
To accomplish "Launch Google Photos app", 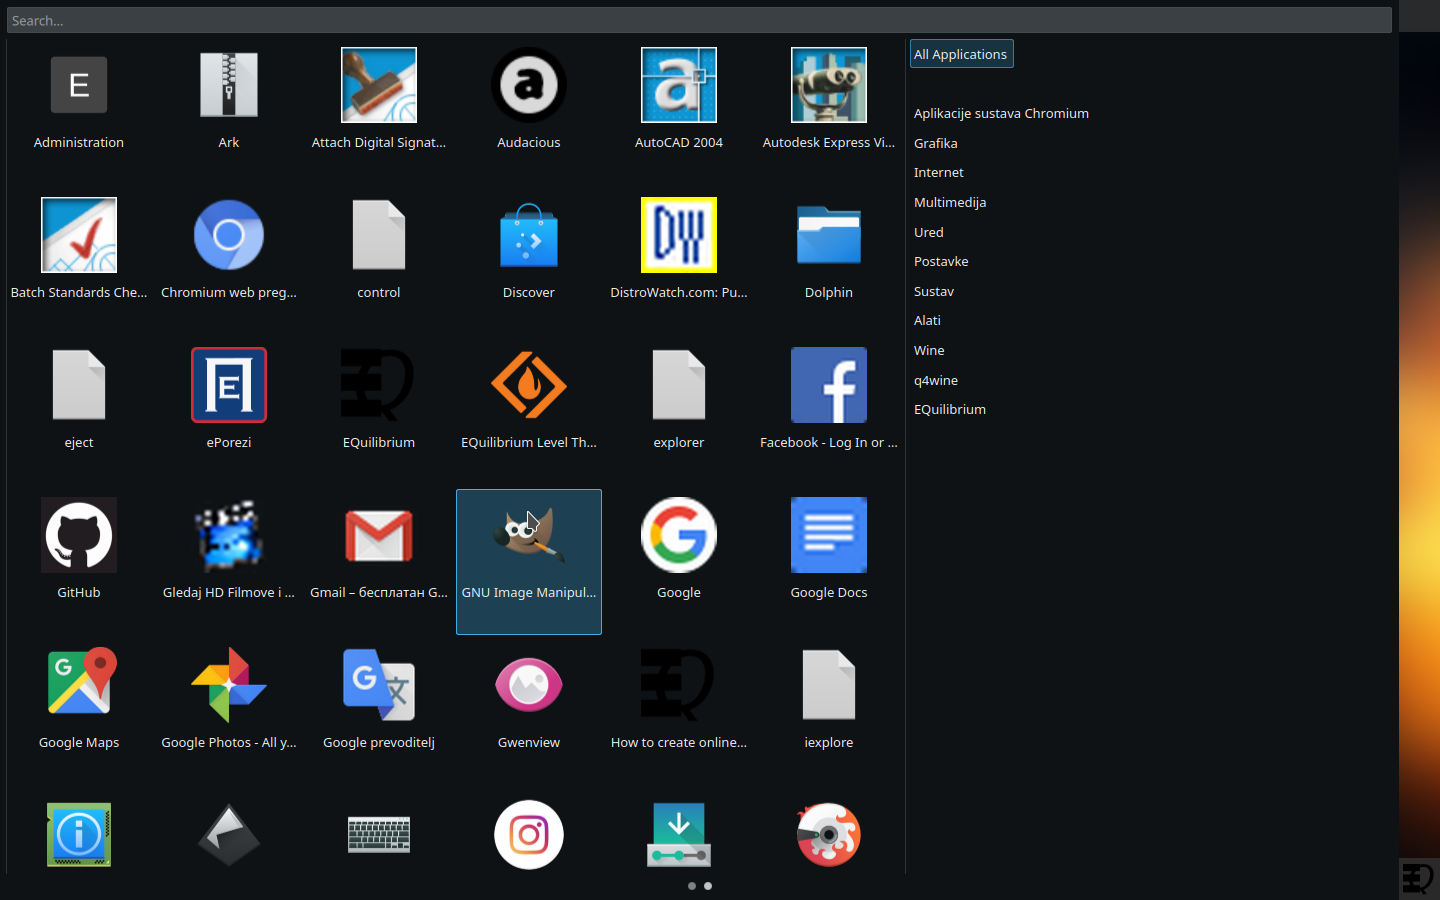I will (229, 699).
